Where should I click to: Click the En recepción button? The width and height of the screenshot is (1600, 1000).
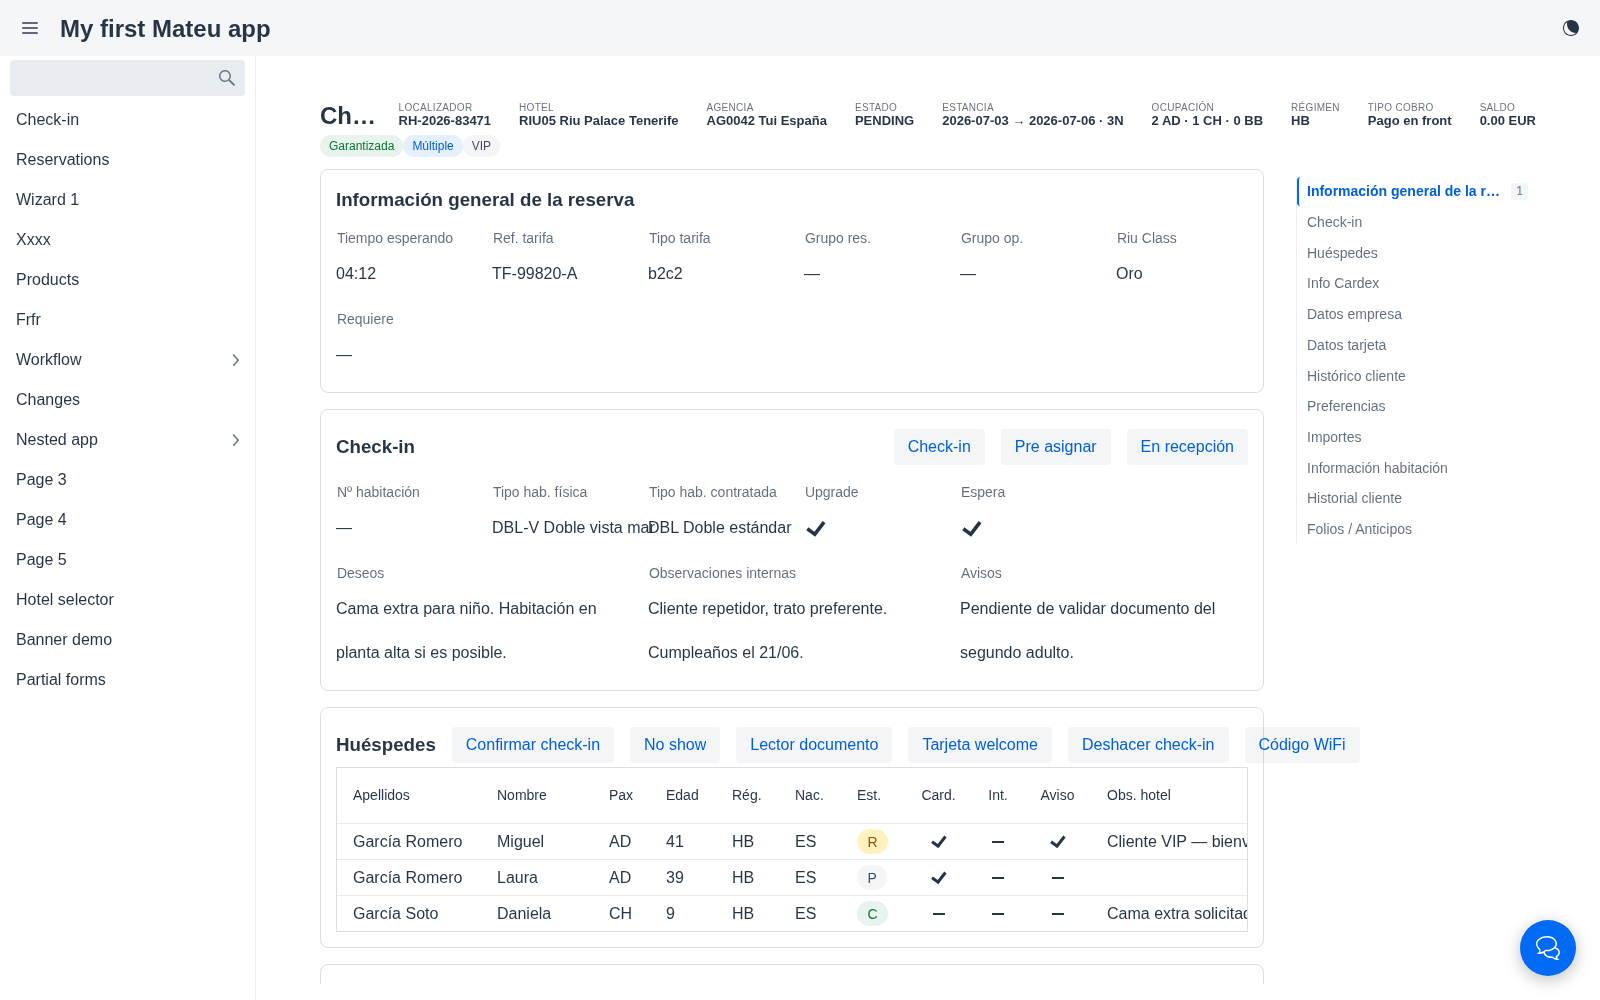[x=1187, y=447]
